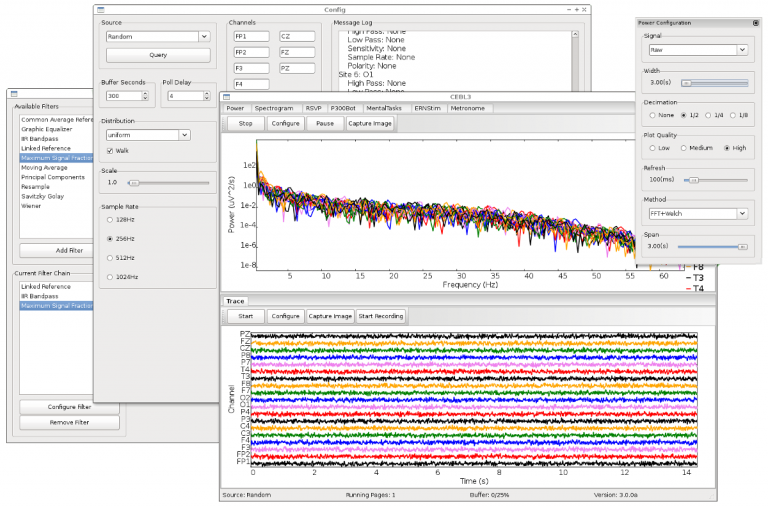Open the Source dropdown showing Random
The height and width of the screenshot is (507, 768).
(x=156, y=36)
